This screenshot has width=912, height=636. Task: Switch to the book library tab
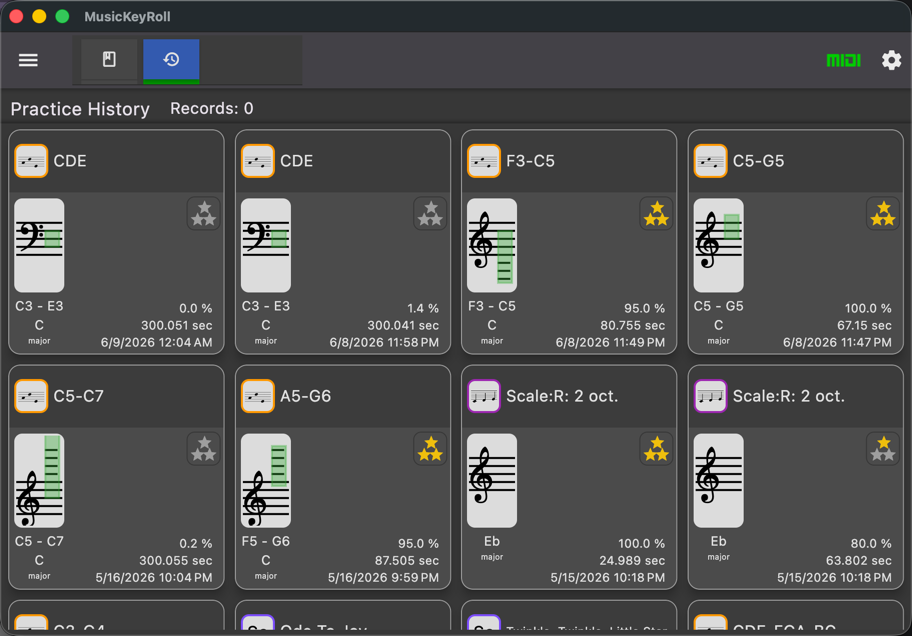[x=109, y=59]
